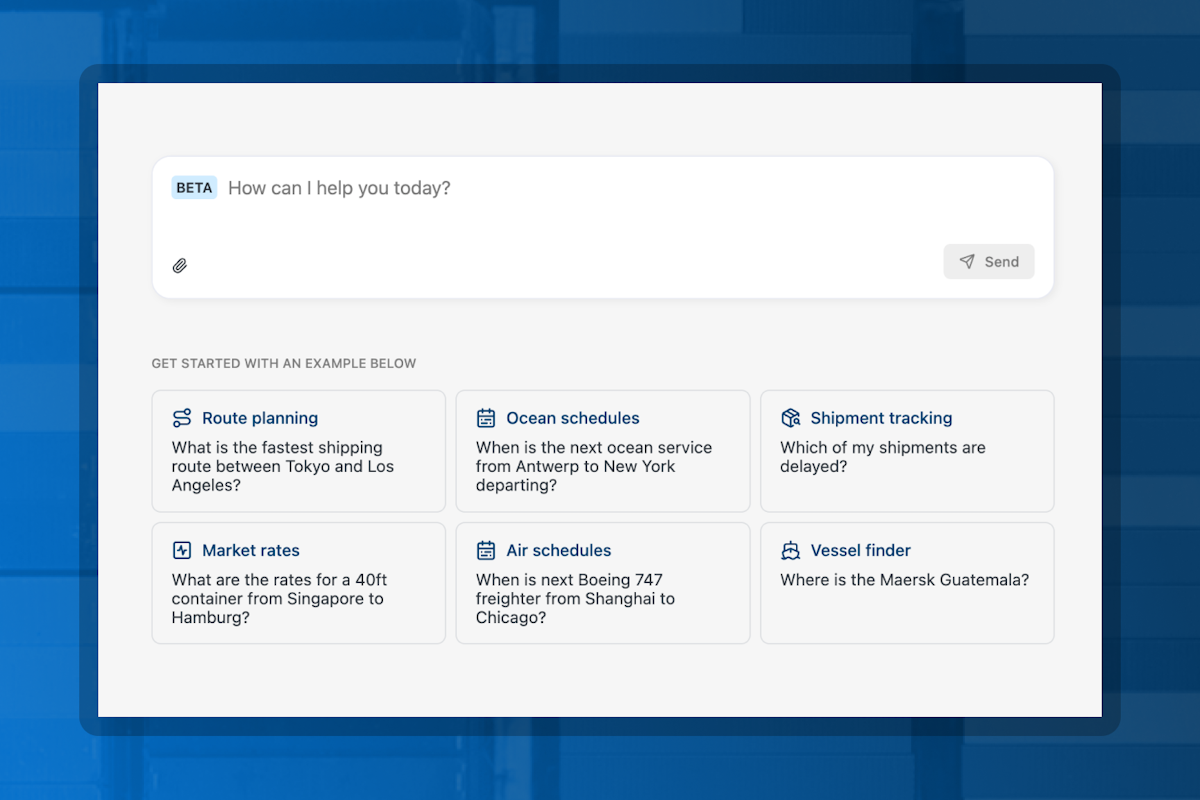Select 'Where is the Maersk Guatemala?' text

[905, 579]
